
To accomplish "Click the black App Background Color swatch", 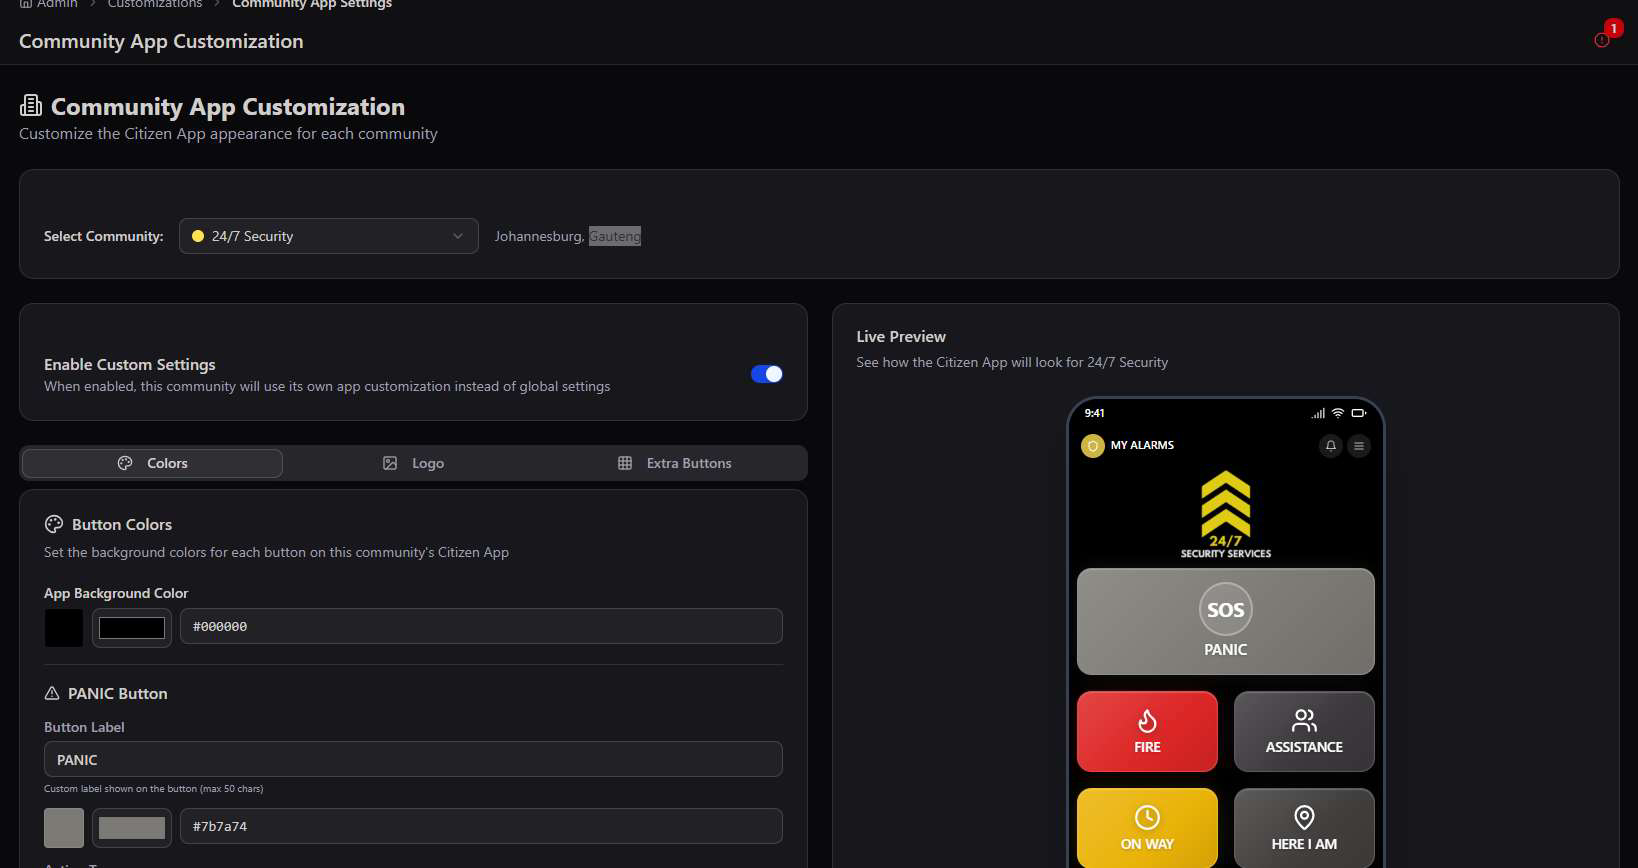I will pos(64,628).
